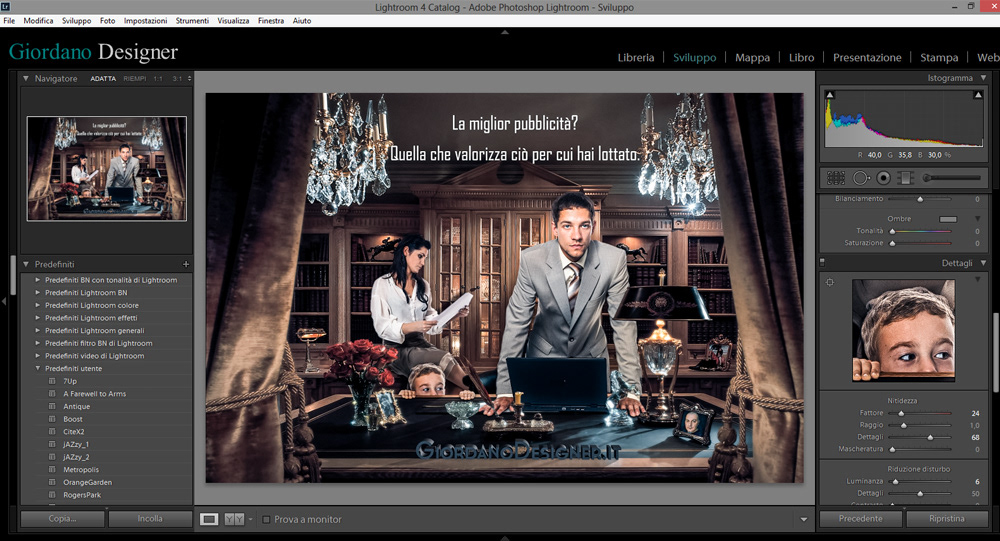Click the Metropolis preset icon
The width and height of the screenshot is (1000, 541).
click(52, 470)
